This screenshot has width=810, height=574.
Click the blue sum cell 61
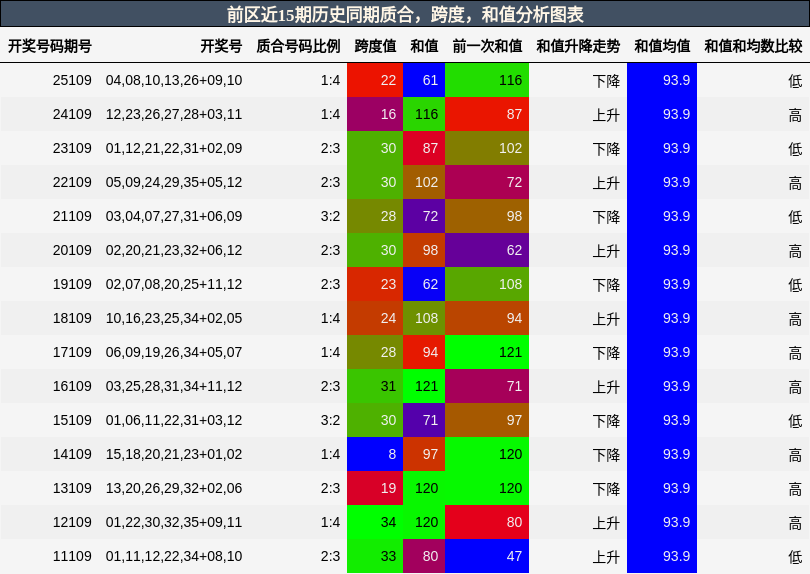click(424, 81)
